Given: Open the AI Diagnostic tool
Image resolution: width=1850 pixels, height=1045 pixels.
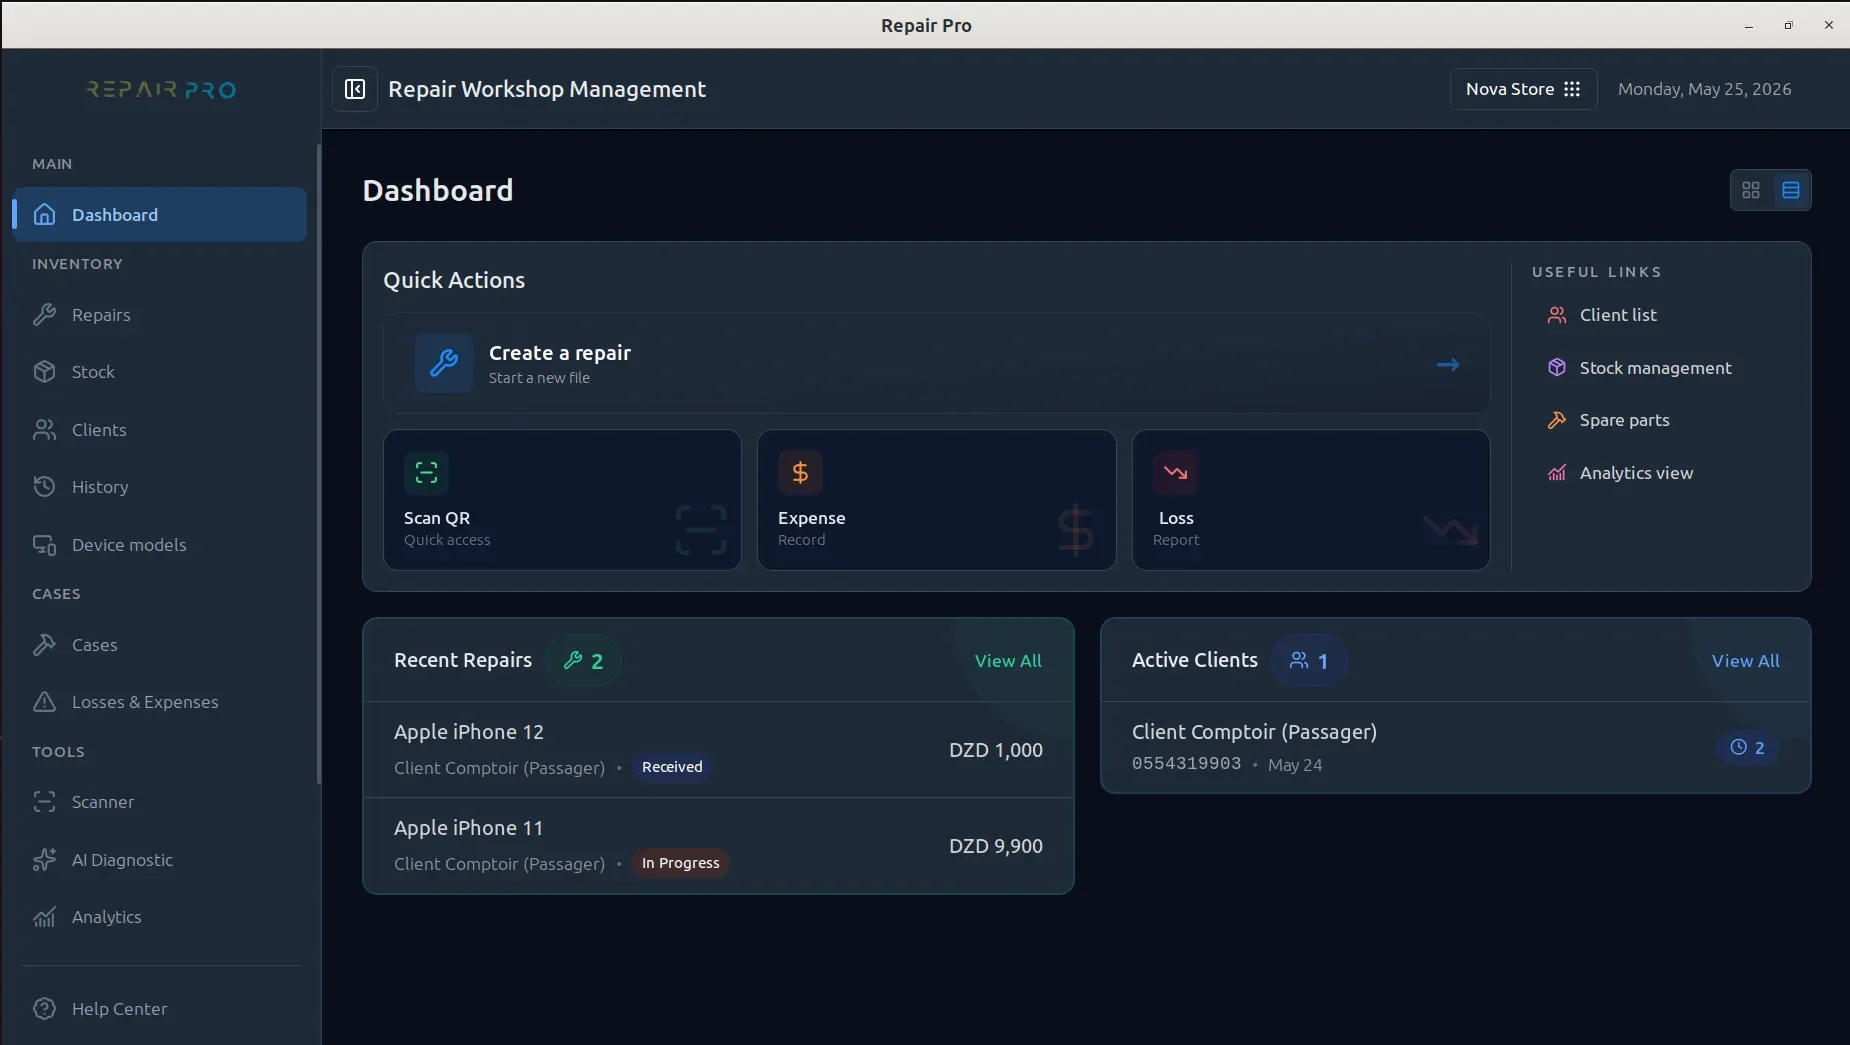Looking at the screenshot, I should pyautogui.click(x=160, y=860).
